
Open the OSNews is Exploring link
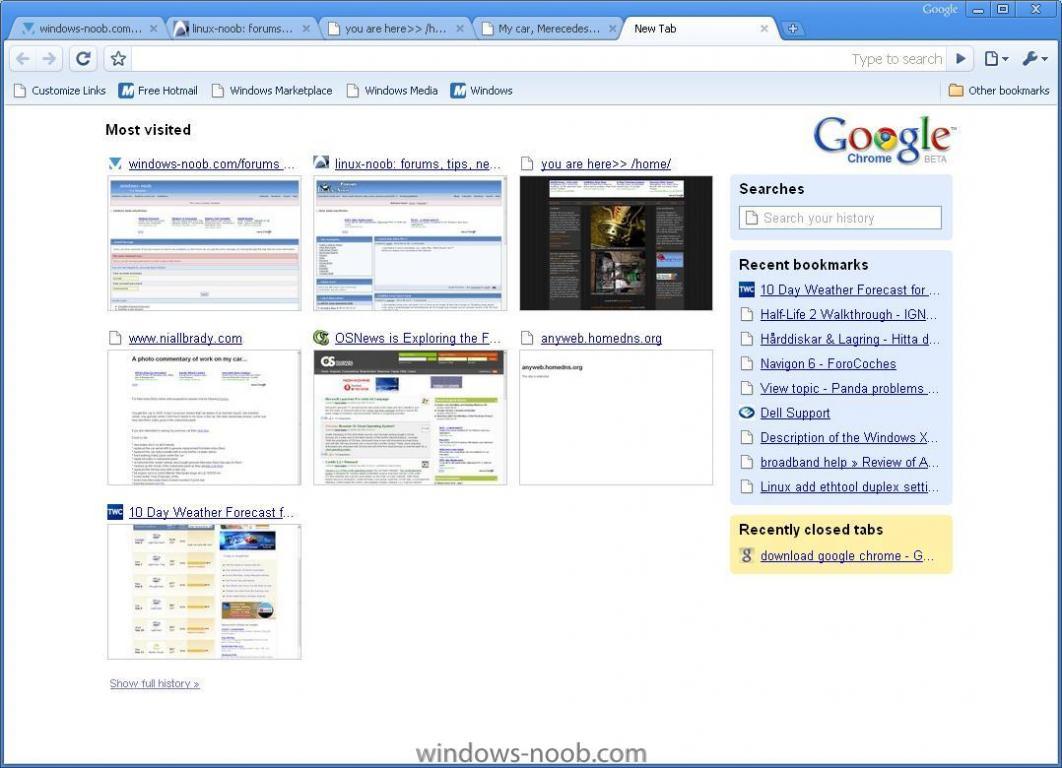[x=418, y=338]
